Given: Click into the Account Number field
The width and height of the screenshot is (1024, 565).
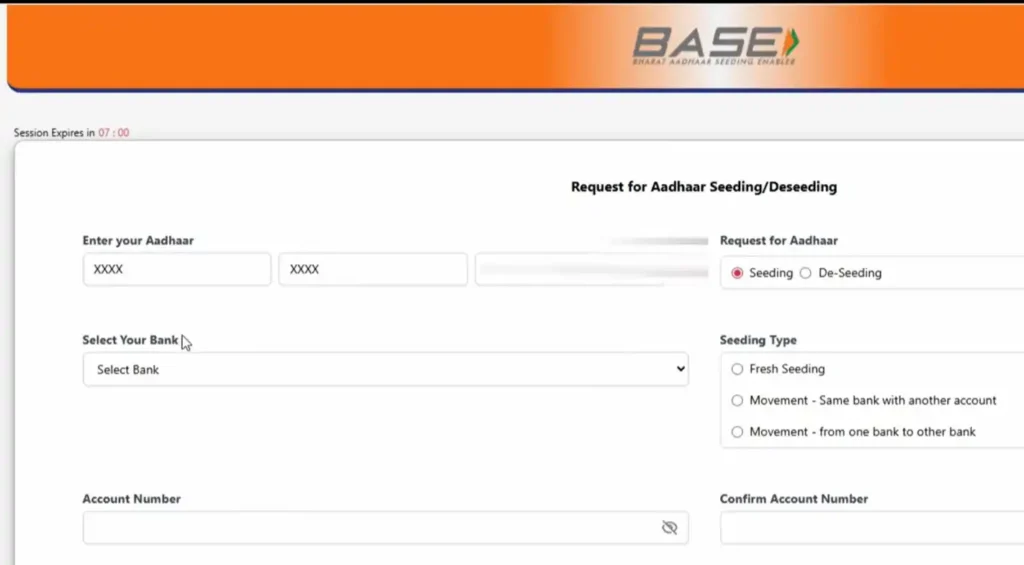Looking at the screenshot, I should point(385,527).
